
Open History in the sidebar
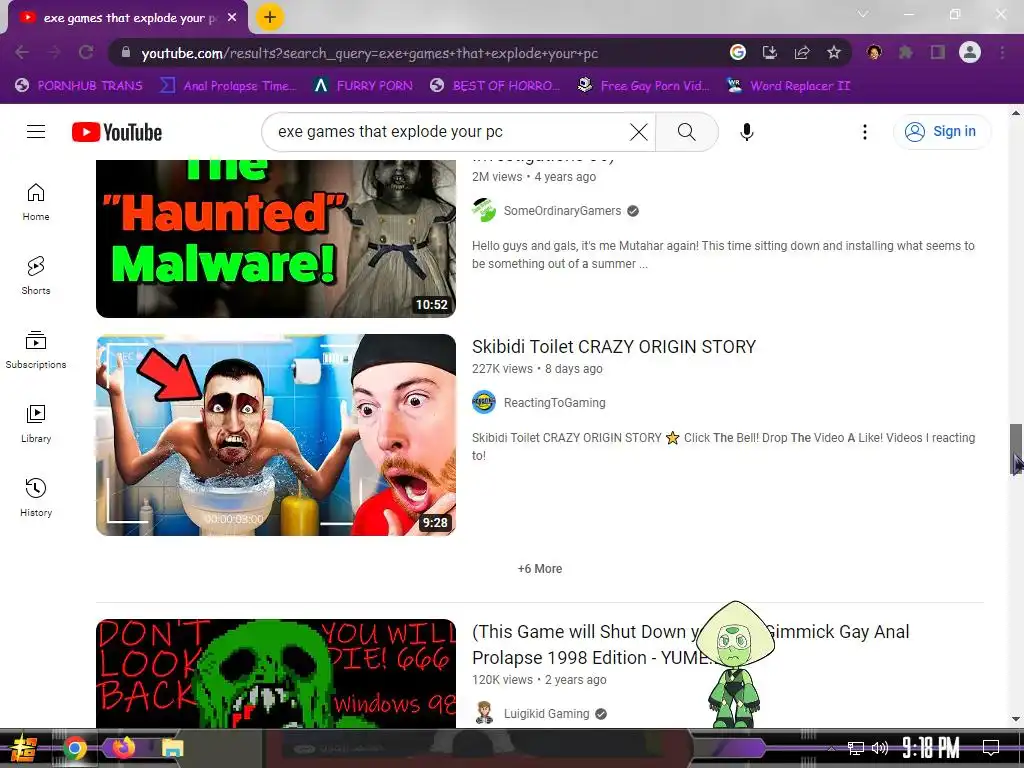[x=36, y=498]
